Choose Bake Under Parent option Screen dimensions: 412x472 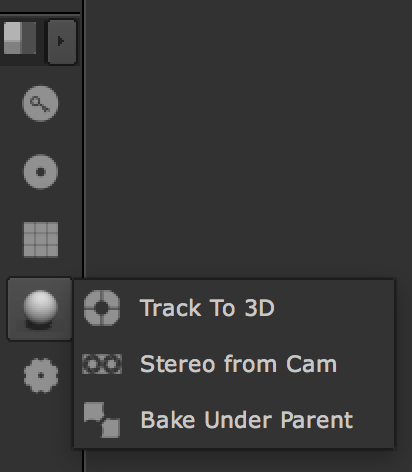click(x=234, y=420)
